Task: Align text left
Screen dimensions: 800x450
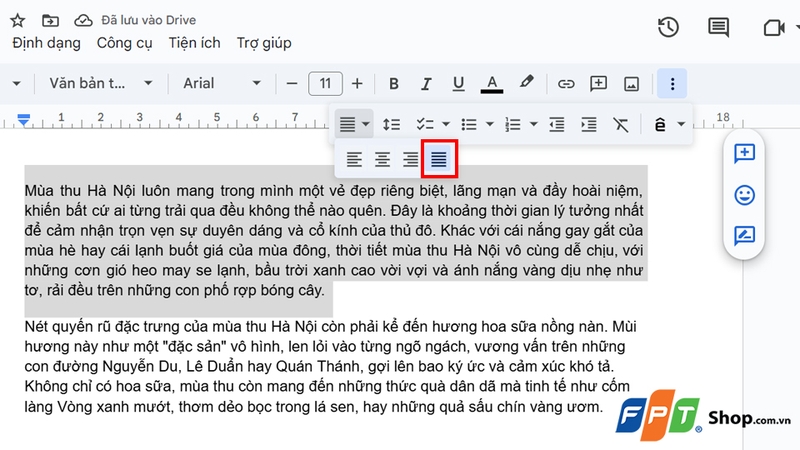Action: (x=354, y=160)
